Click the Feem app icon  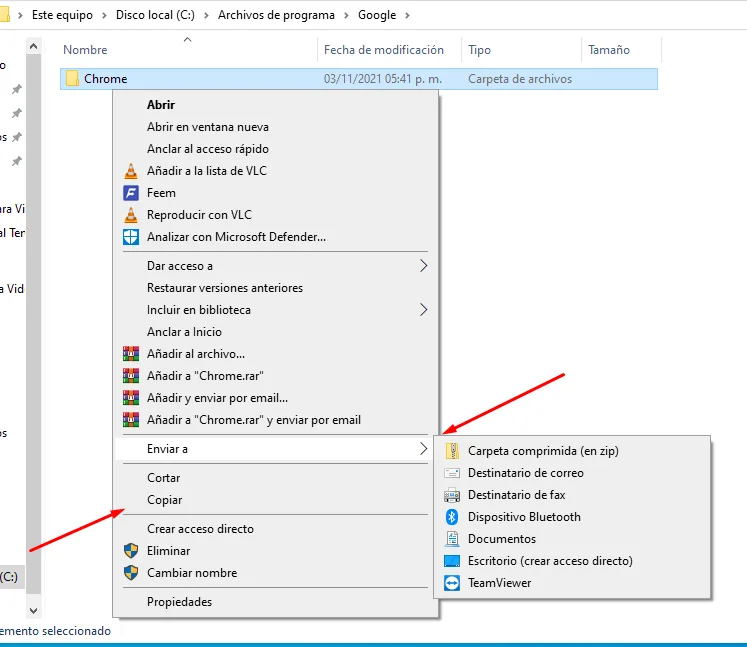coord(131,193)
